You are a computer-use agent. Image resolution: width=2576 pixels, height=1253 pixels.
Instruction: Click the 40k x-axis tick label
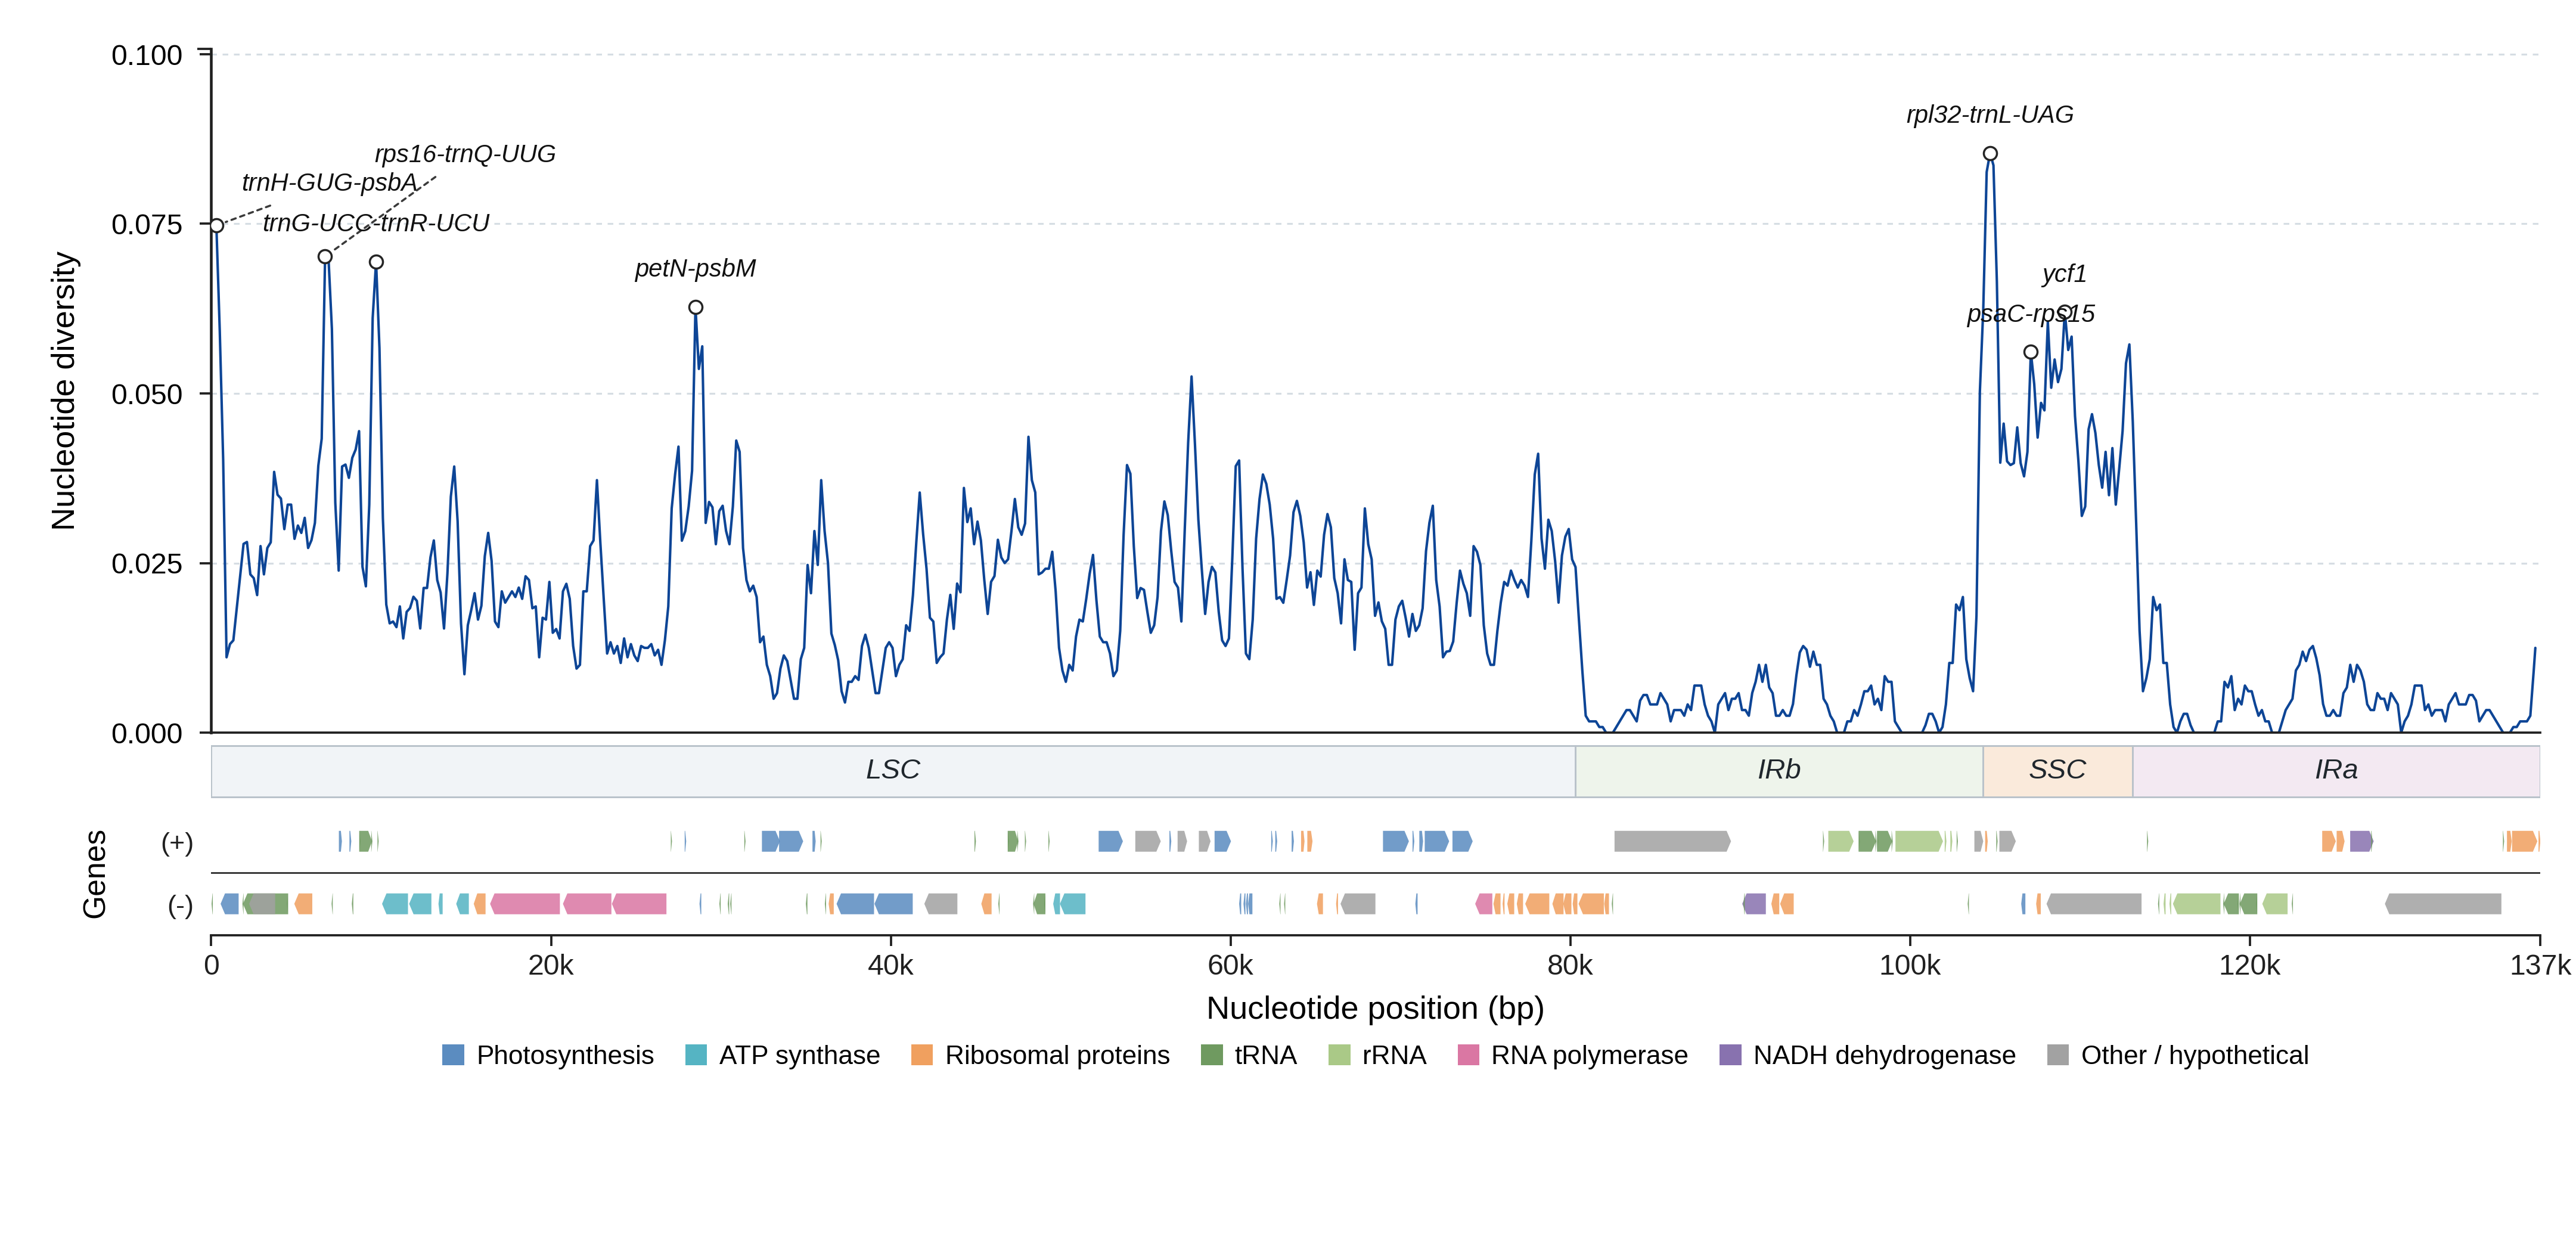coord(891,965)
